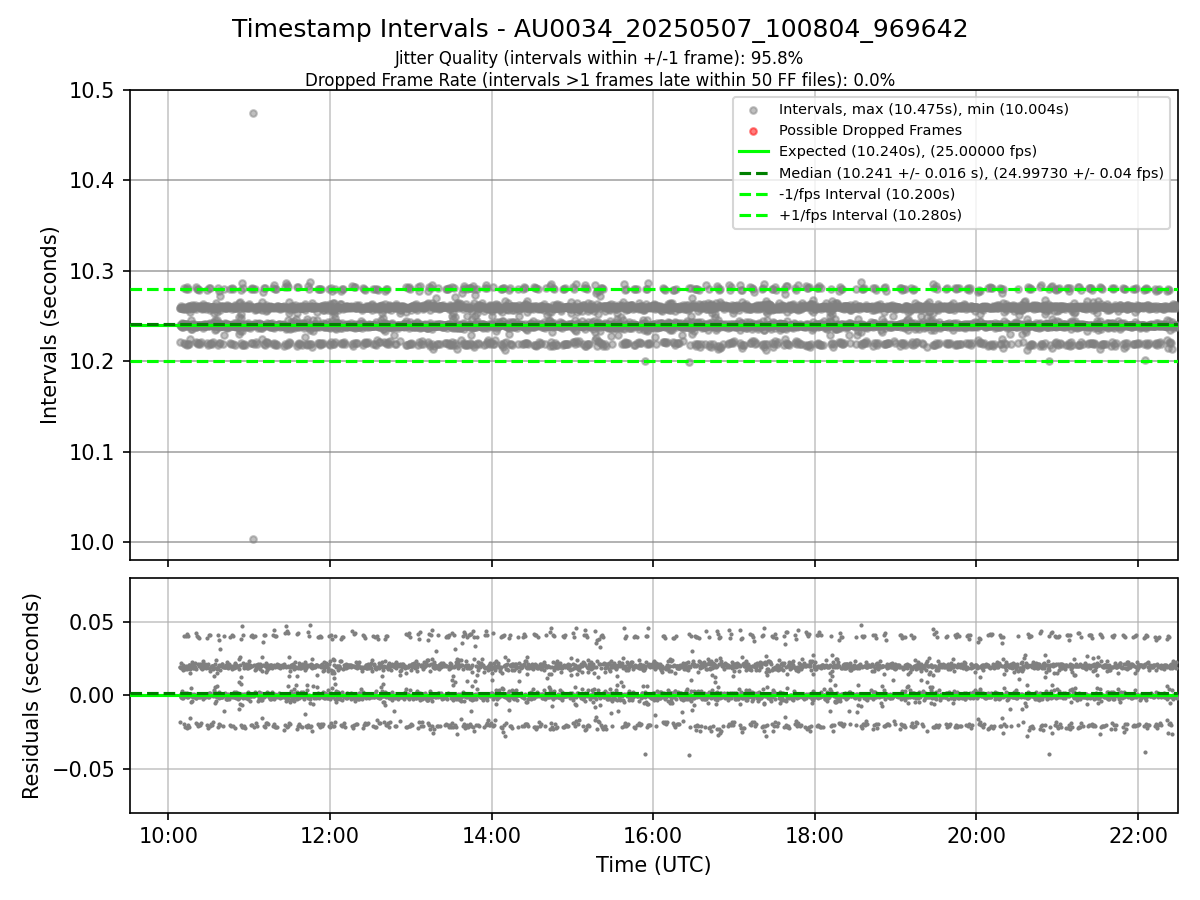
Task: Click the outlier point near 10.475 seconds
Action: pos(253,113)
